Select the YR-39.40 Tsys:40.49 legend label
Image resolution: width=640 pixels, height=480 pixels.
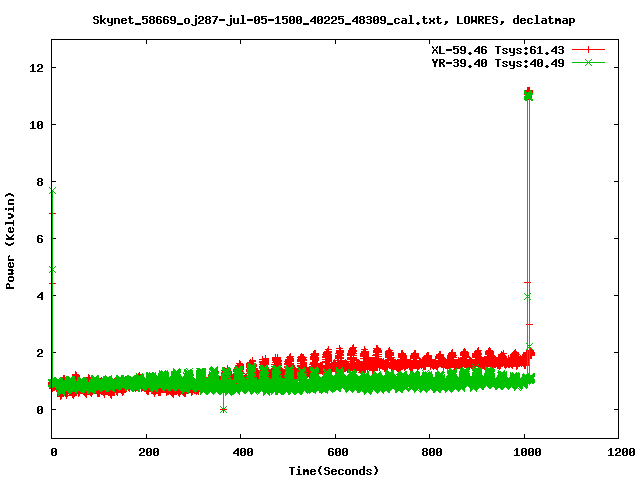click(x=498, y=63)
